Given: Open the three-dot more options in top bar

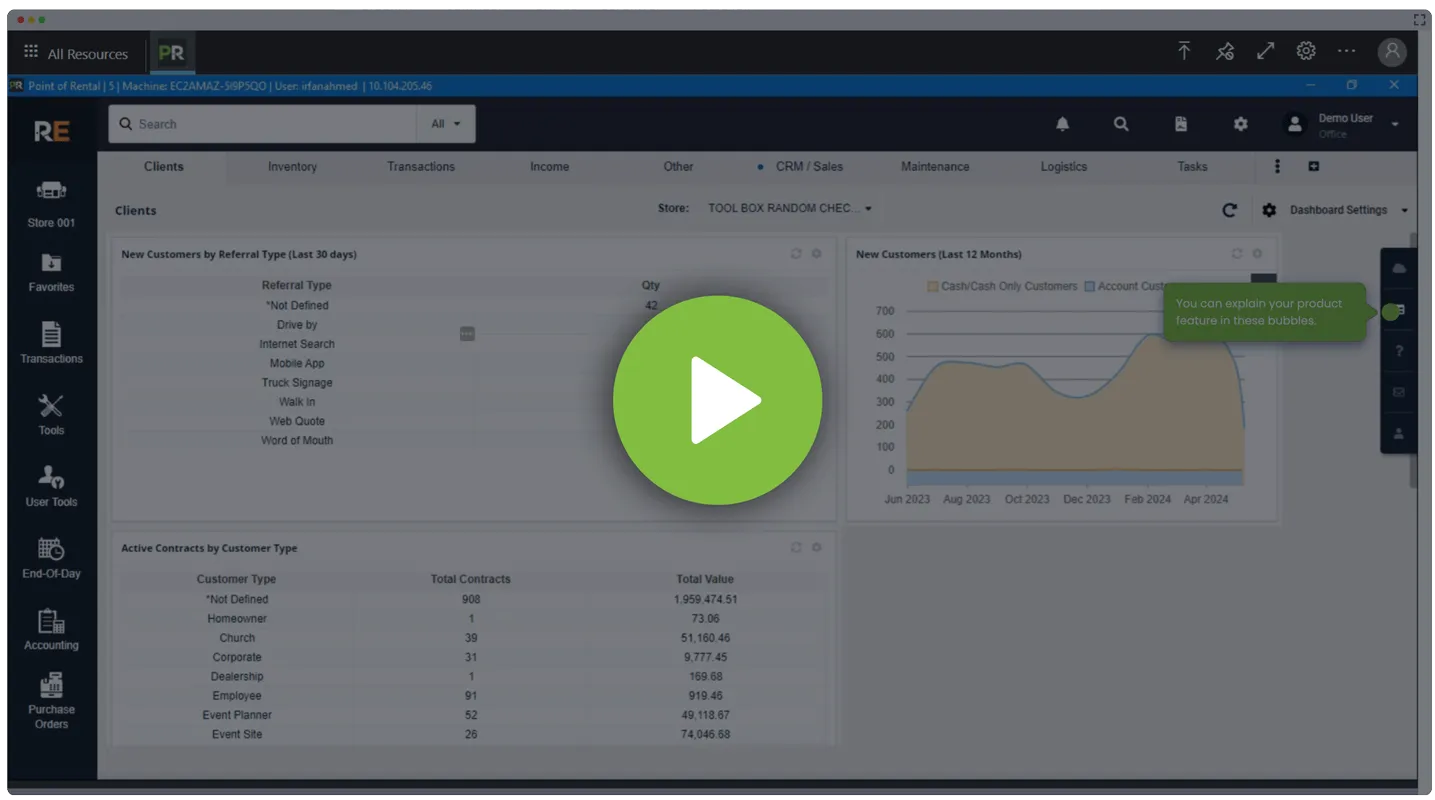Looking at the screenshot, I should pyautogui.click(x=1347, y=51).
